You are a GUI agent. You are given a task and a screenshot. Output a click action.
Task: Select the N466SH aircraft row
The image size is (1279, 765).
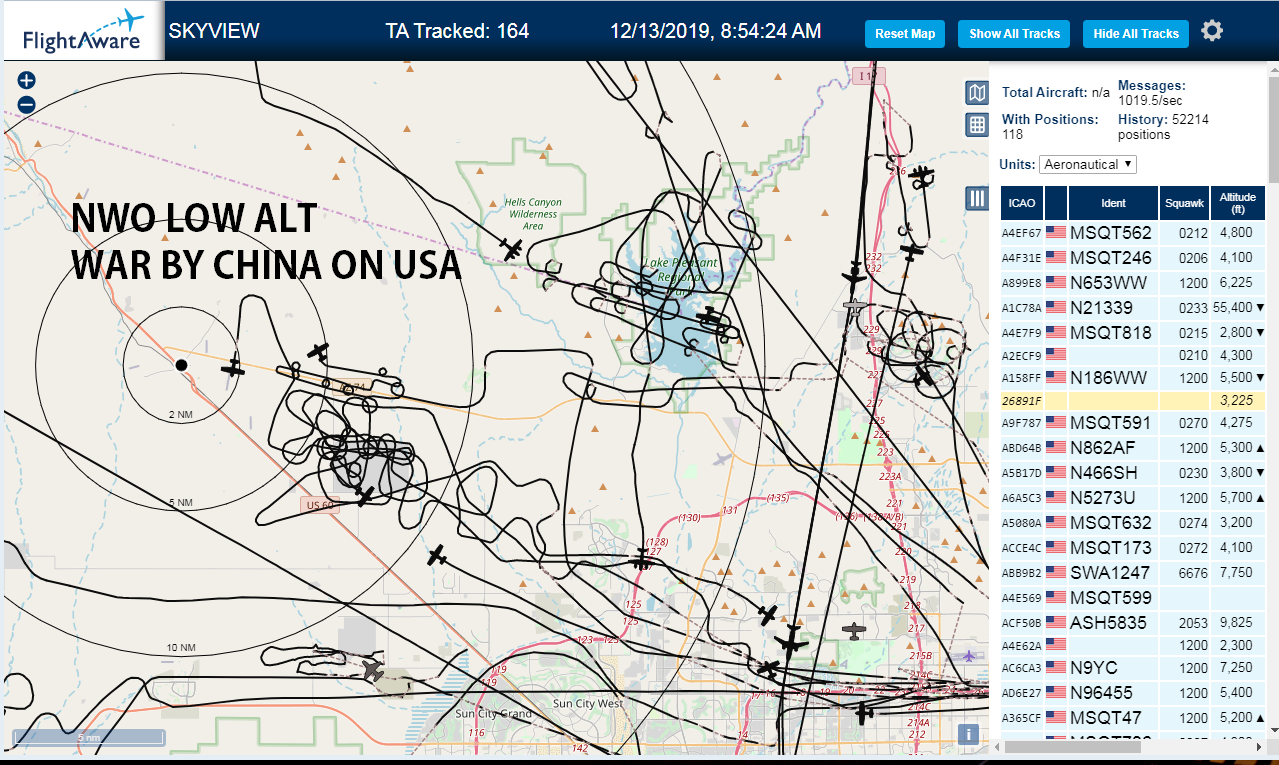click(x=1134, y=473)
